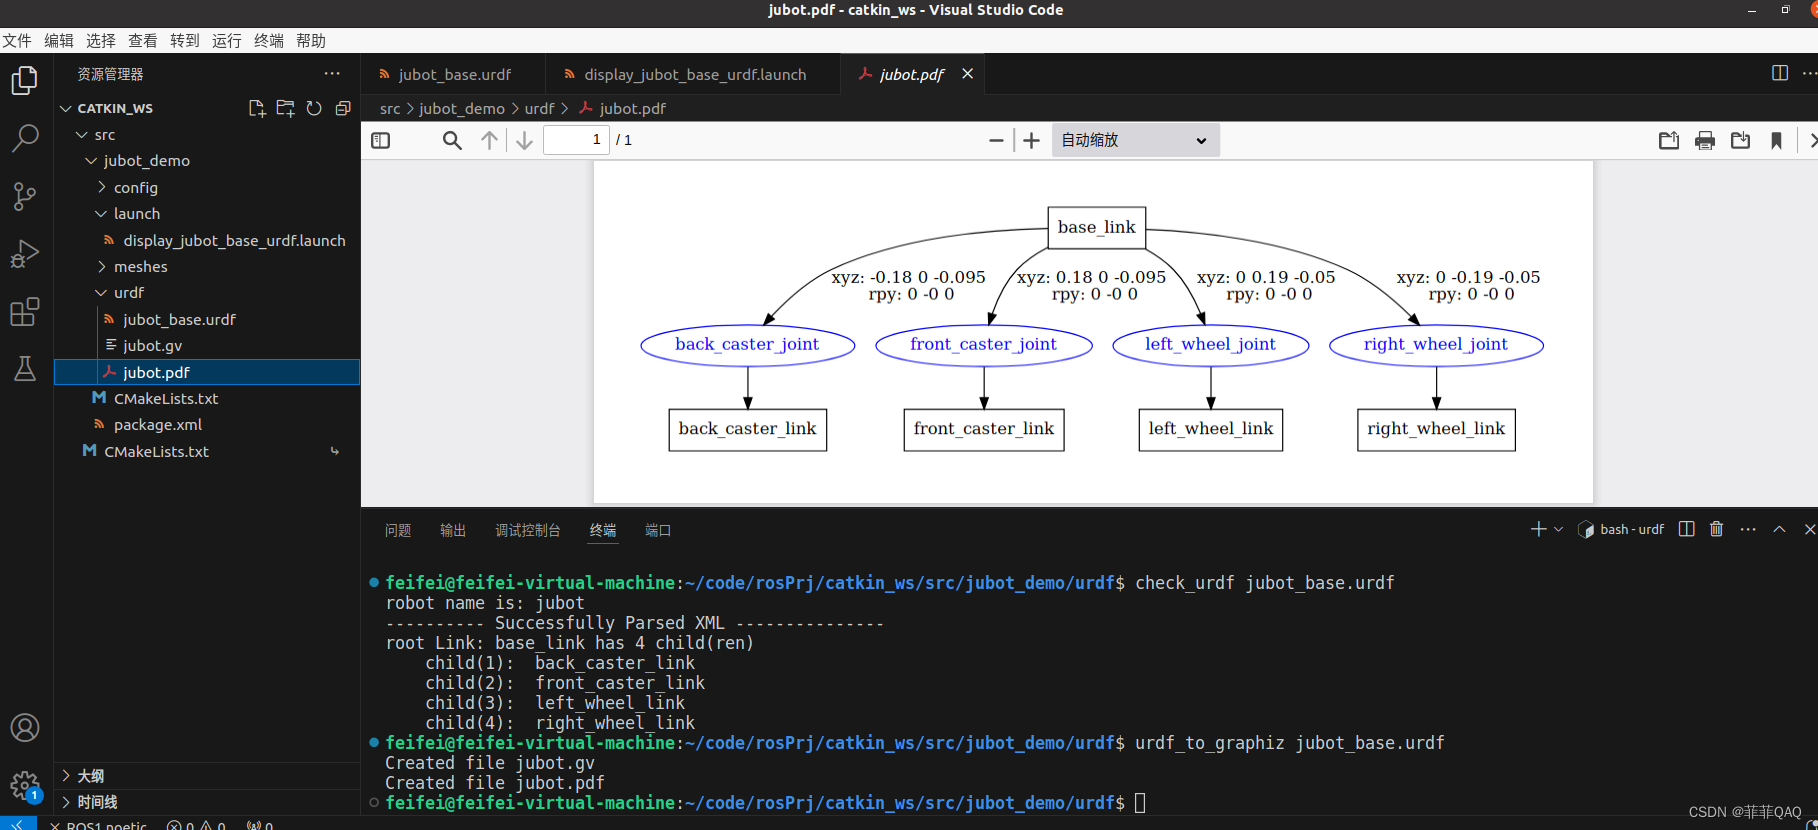This screenshot has width=1818, height=830.
Task: Open the Extensions view
Action: [25, 312]
